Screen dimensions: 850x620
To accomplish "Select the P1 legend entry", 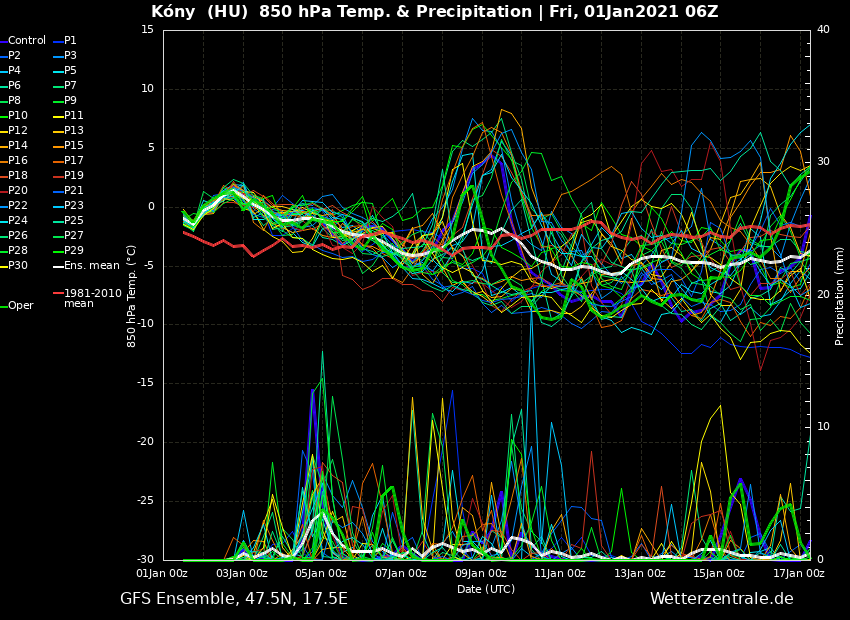I will pyautogui.click(x=70, y=41).
